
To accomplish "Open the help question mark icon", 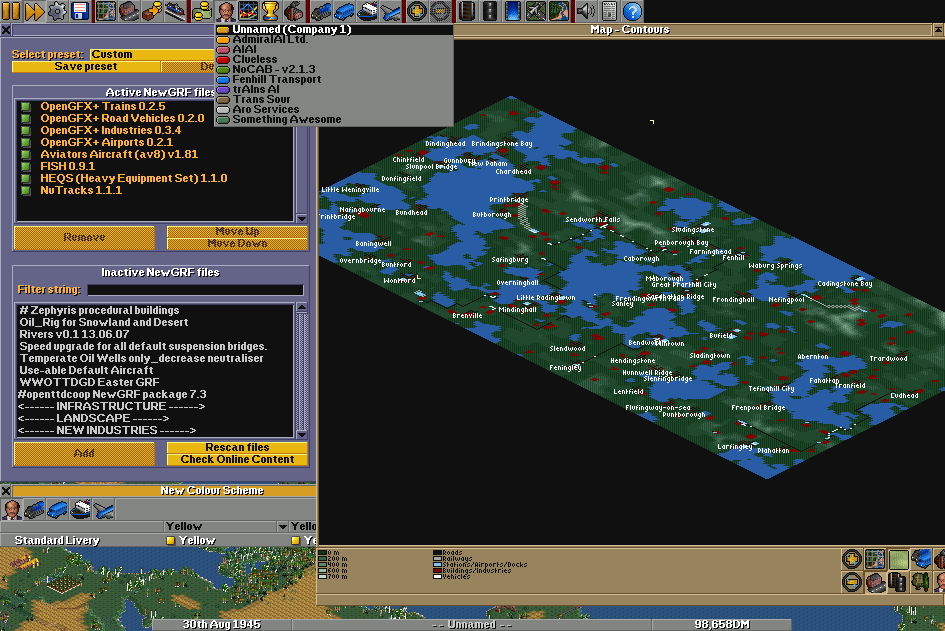I will 632,11.
